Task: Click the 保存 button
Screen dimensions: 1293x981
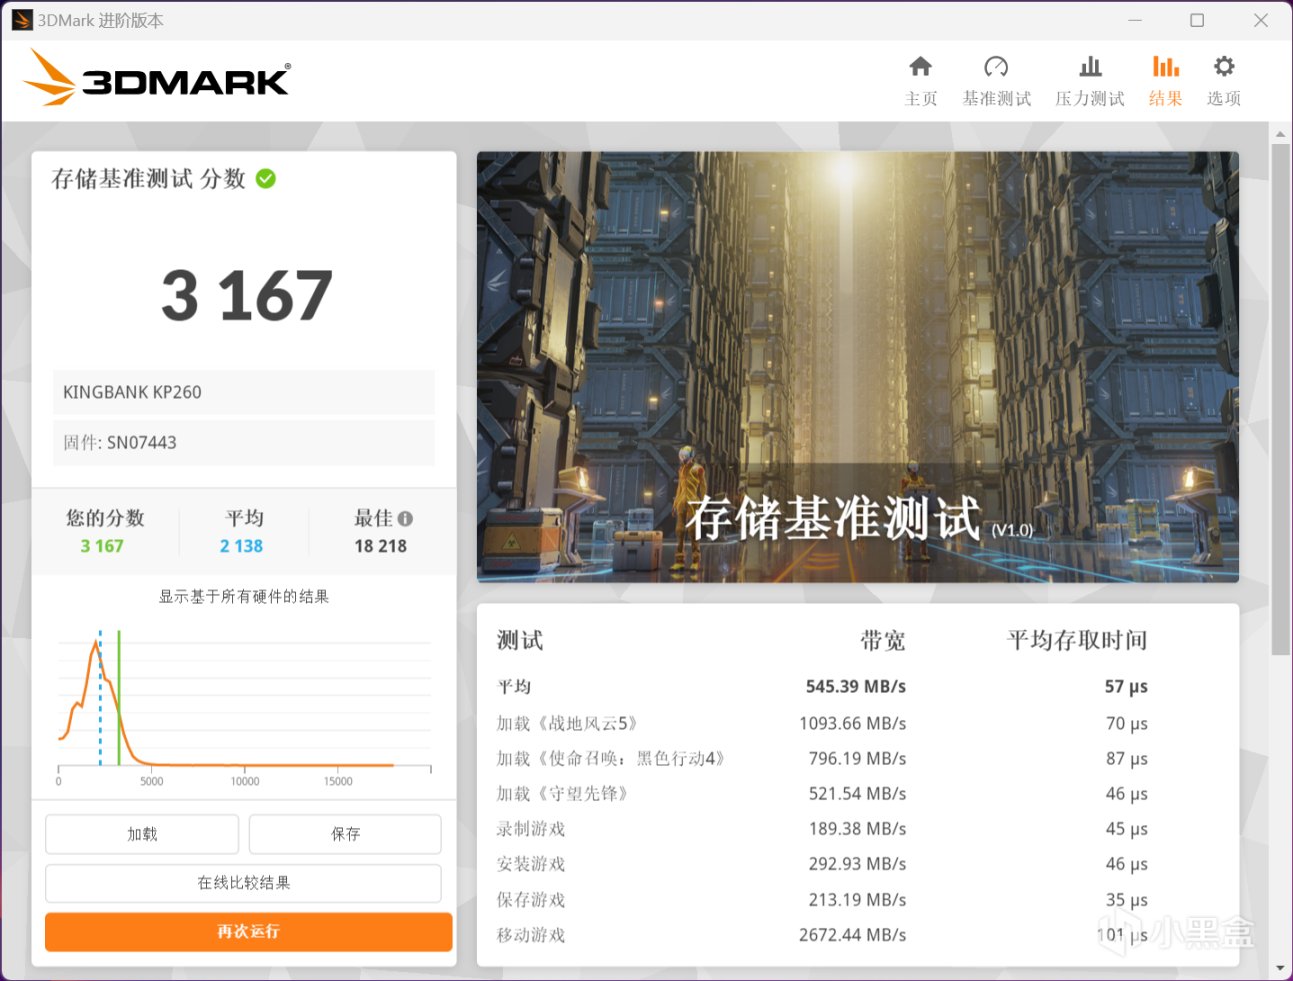Action: coord(345,834)
